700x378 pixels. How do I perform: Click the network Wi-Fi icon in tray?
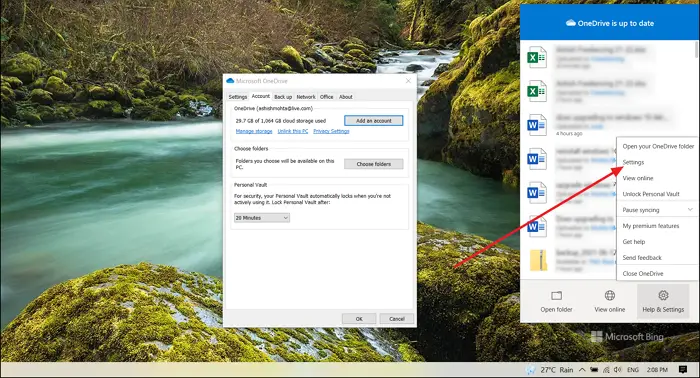click(x=606, y=370)
